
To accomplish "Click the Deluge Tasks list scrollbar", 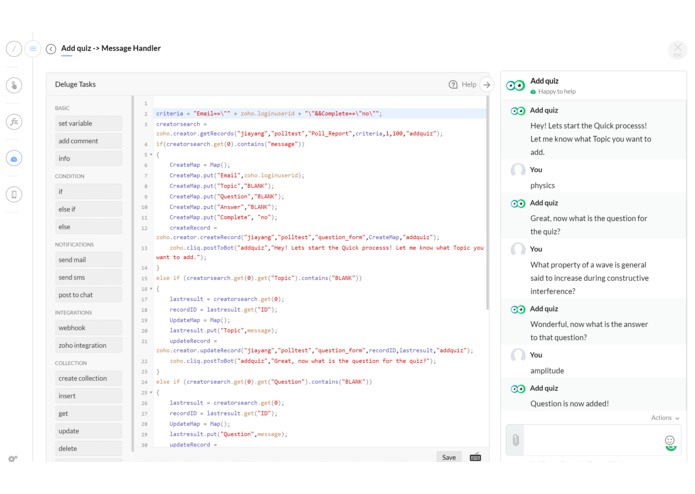I will (132, 273).
